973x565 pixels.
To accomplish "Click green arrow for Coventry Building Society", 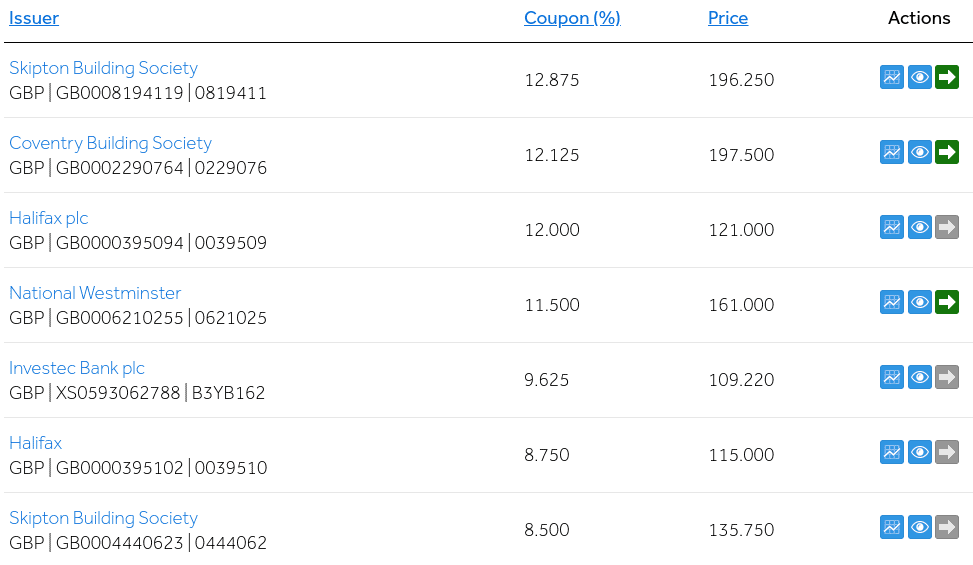I will 947,153.
